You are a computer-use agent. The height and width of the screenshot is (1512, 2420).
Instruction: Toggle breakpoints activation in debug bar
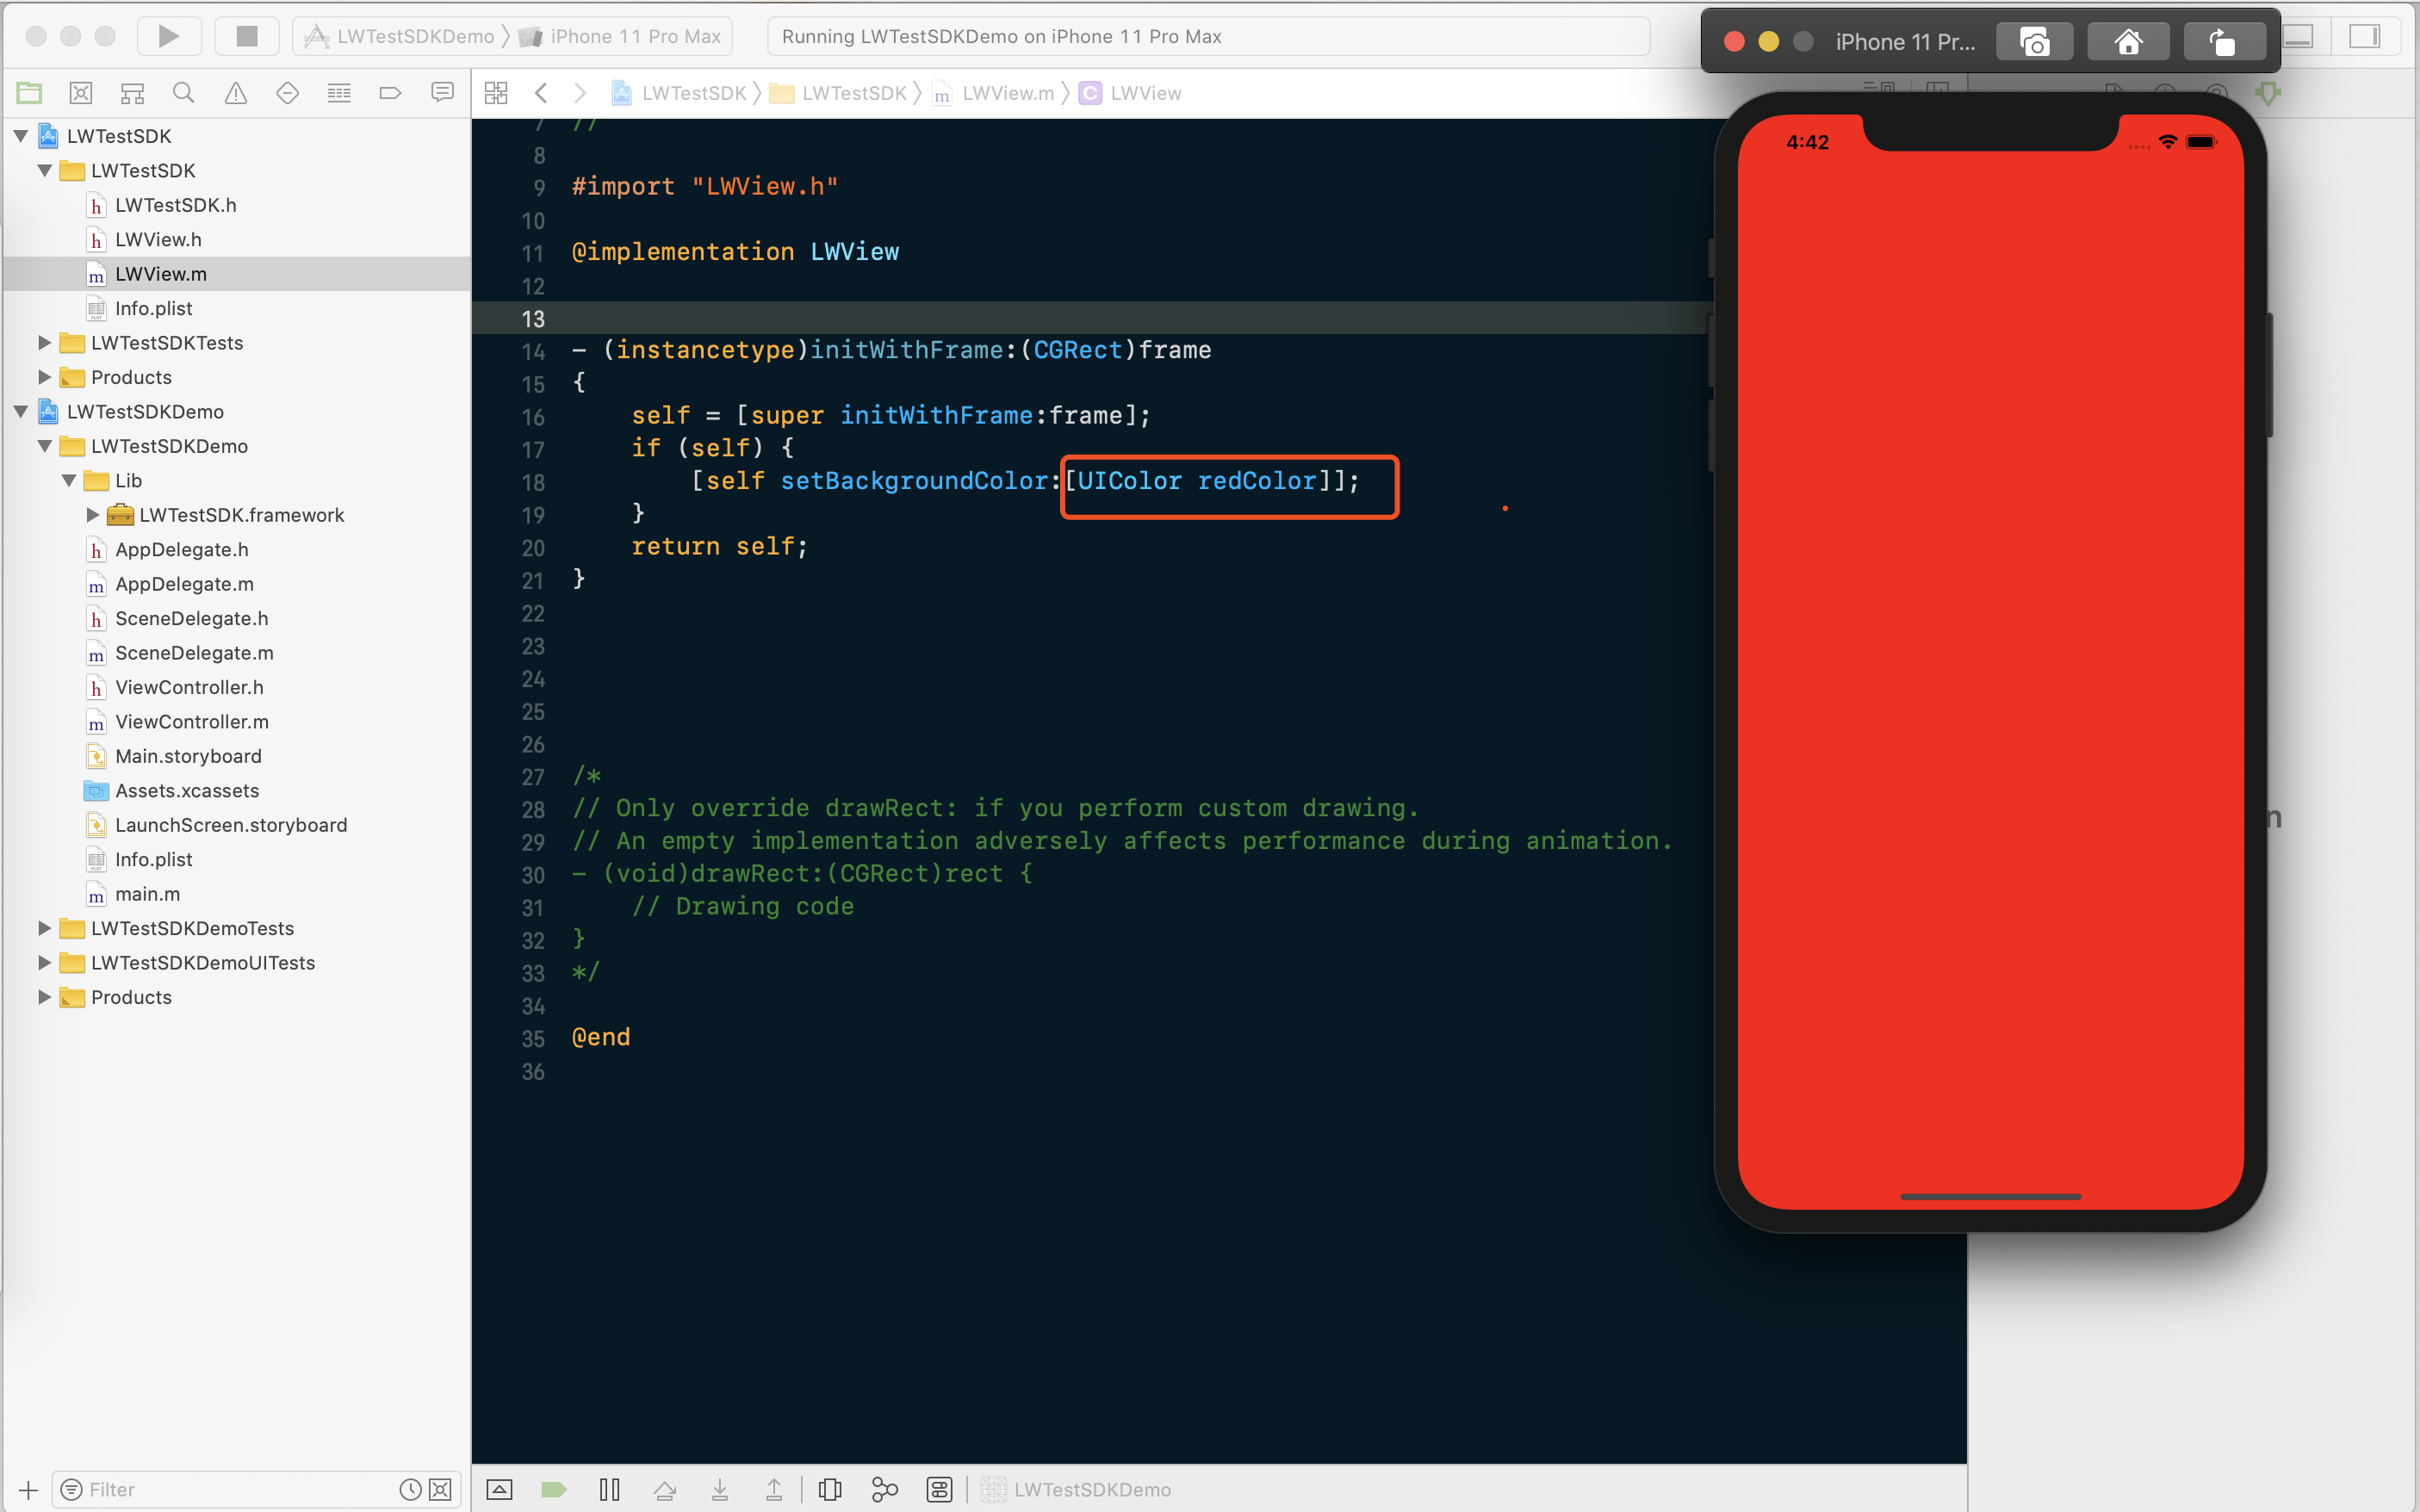[554, 1489]
